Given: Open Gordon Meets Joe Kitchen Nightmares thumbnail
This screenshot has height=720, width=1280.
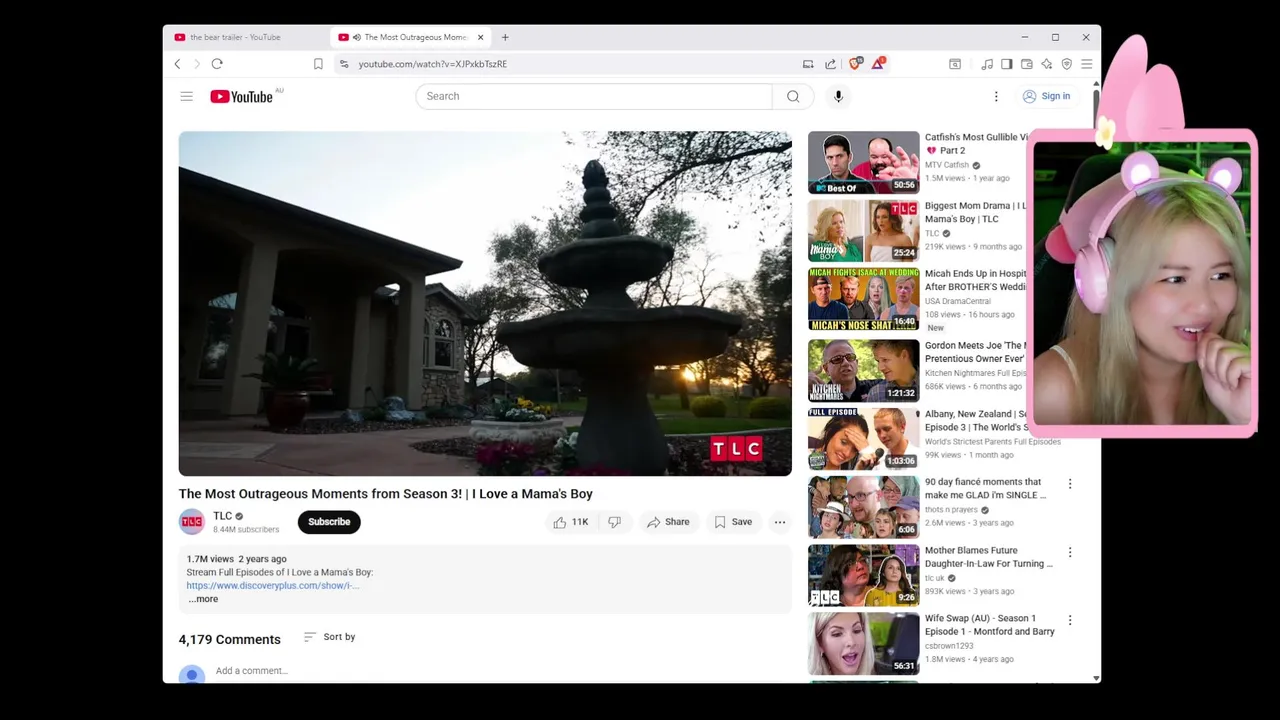Looking at the screenshot, I should 863,370.
